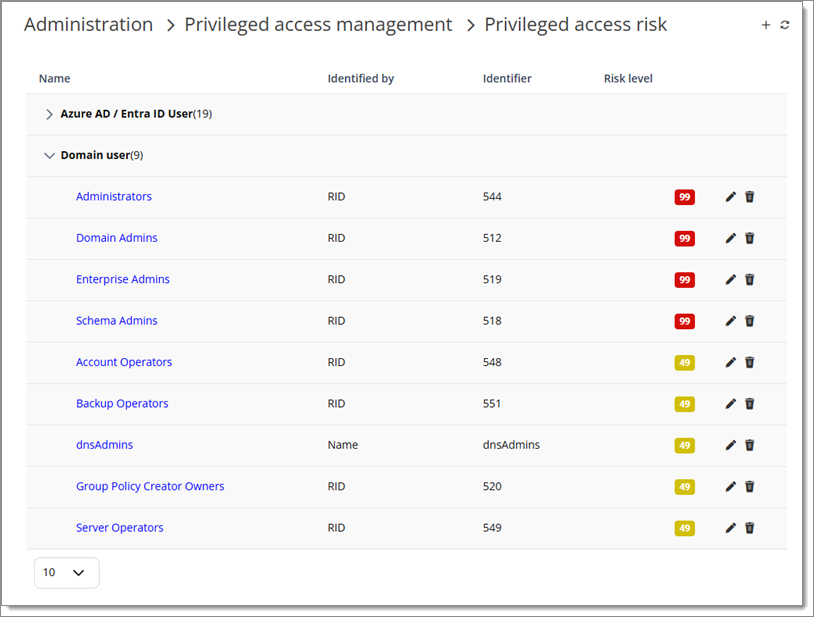
Task: Sort the table by the Name column header
Action: 54,78
